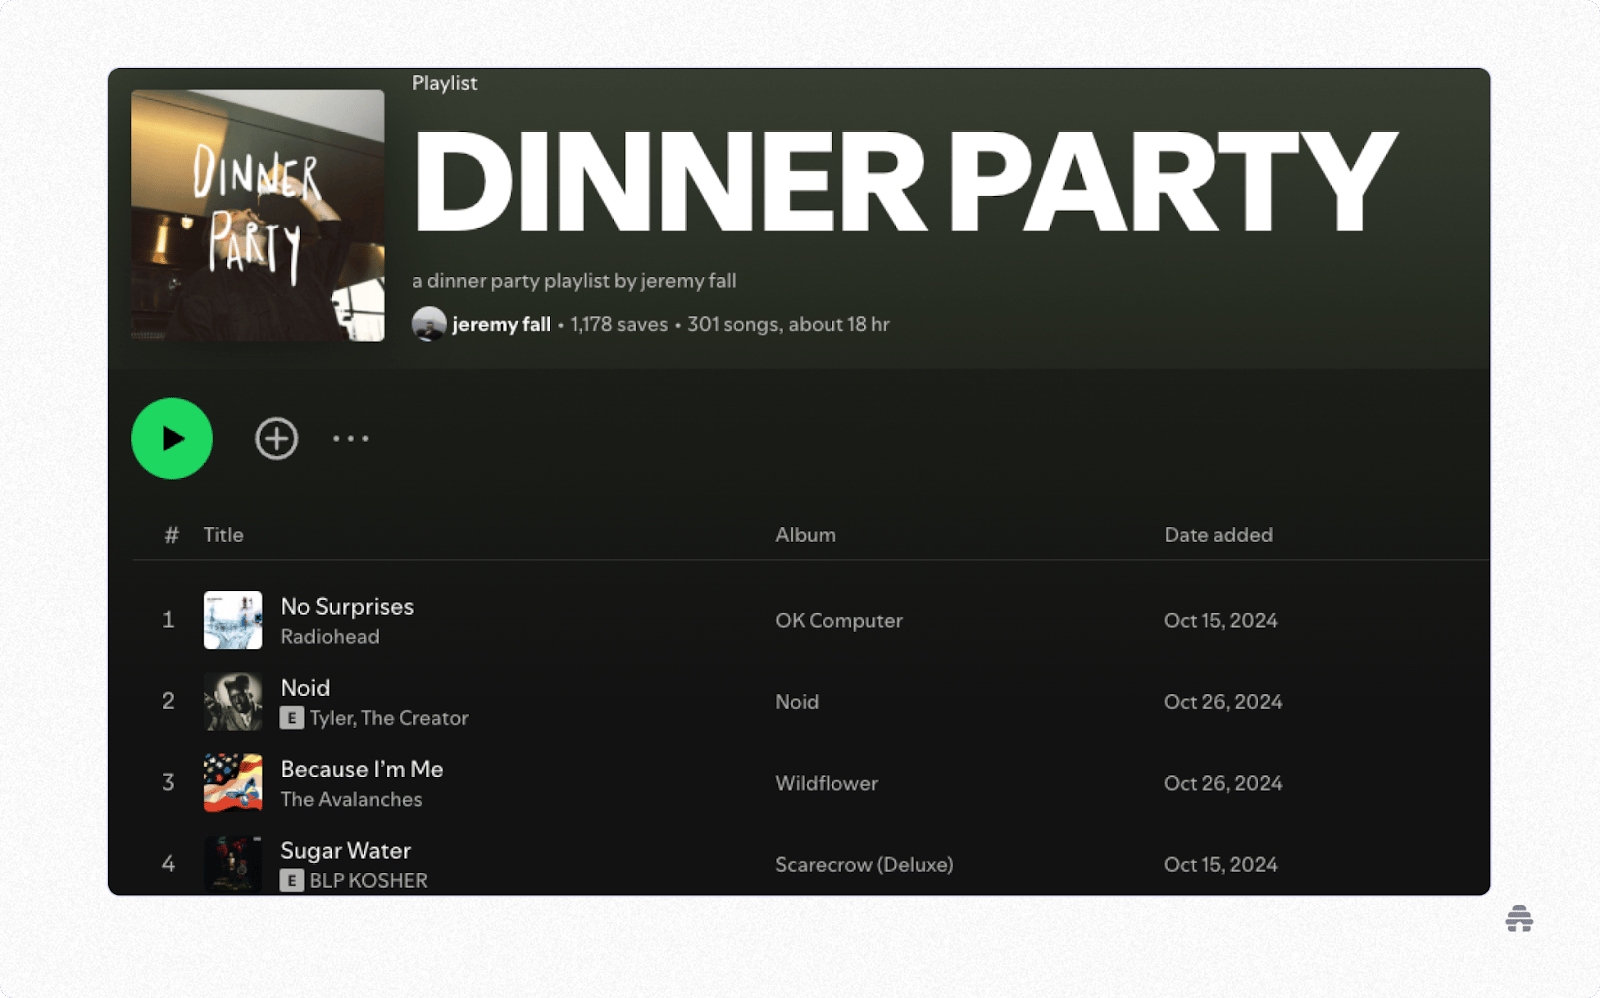Image resolution: width=1600 pixels, height=998 pixels.
Task: Click the Album column header
Action: pos(806,535)
